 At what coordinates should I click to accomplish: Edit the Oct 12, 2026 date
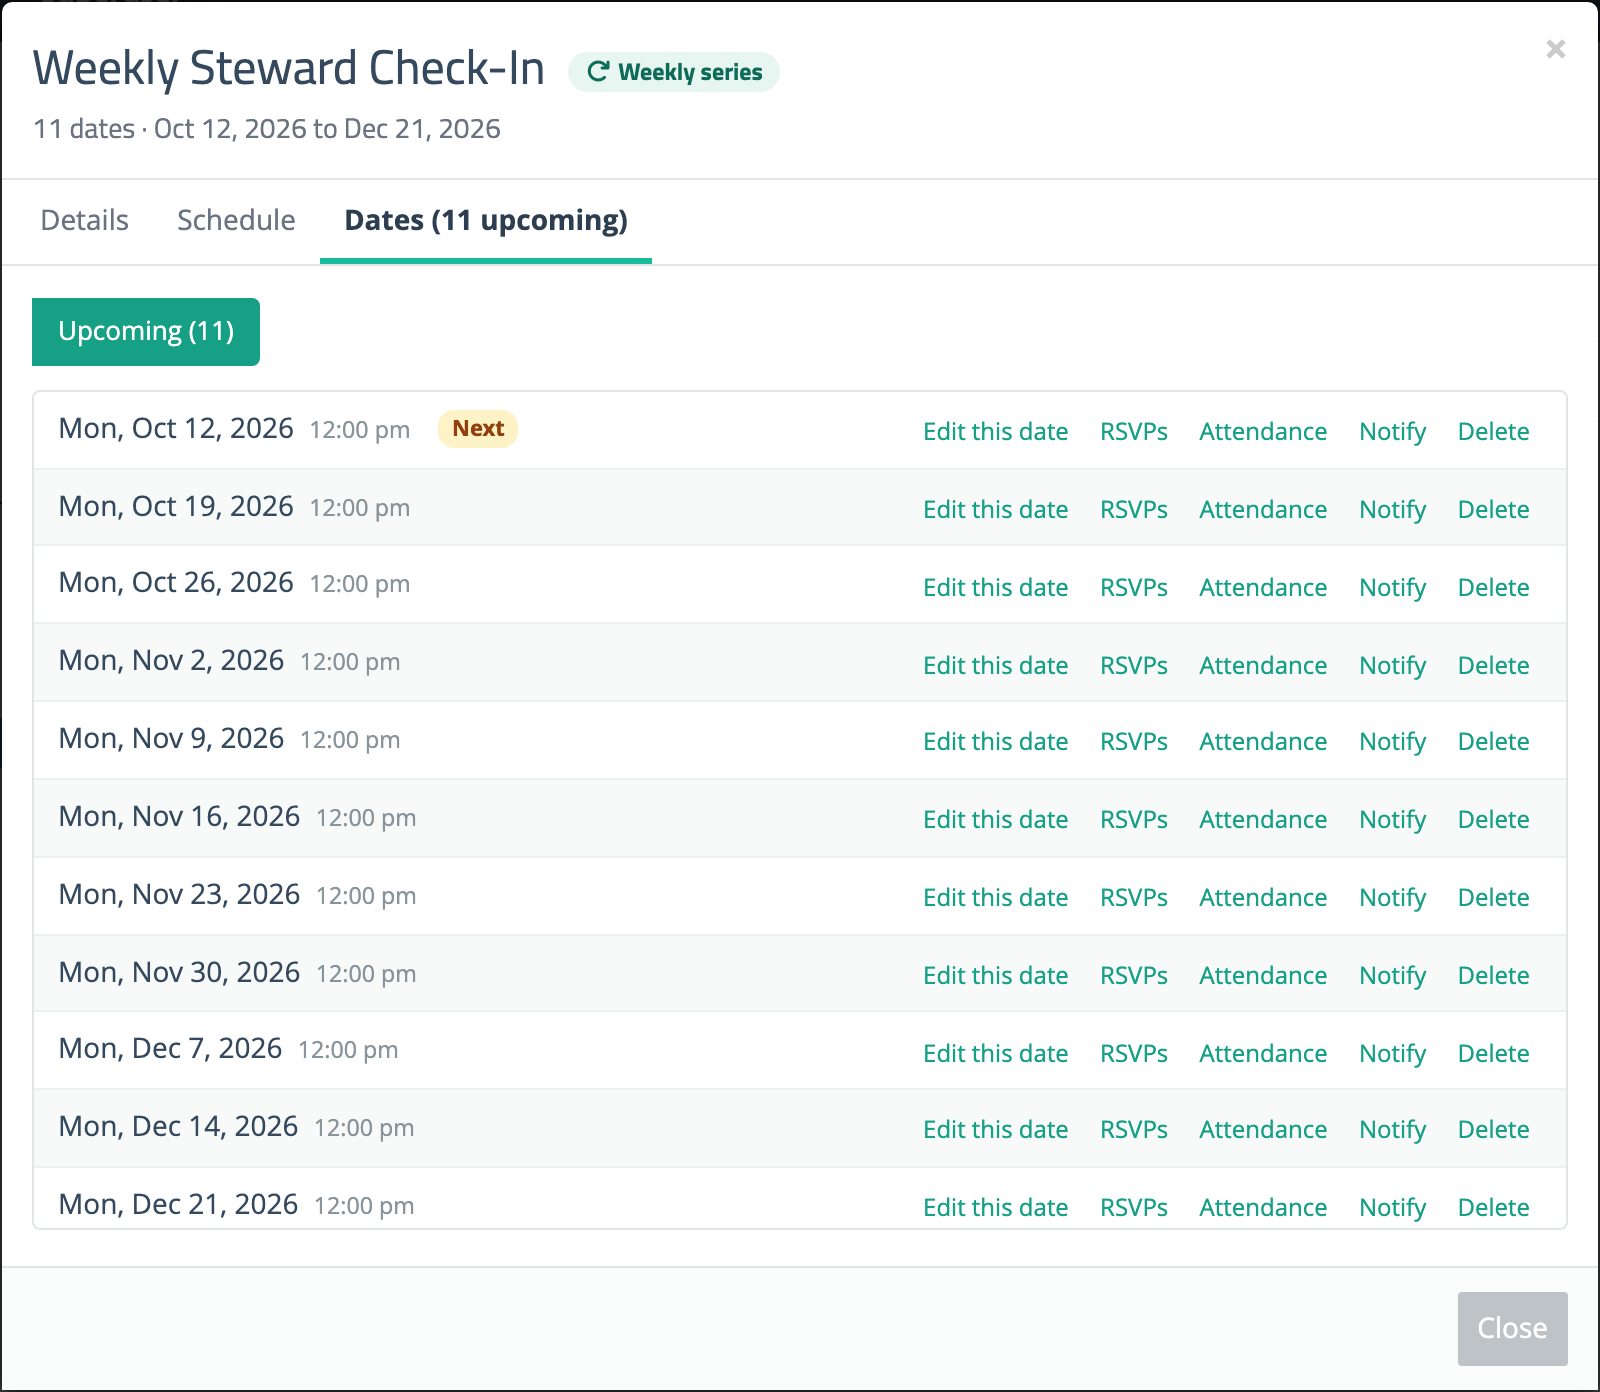995,431
